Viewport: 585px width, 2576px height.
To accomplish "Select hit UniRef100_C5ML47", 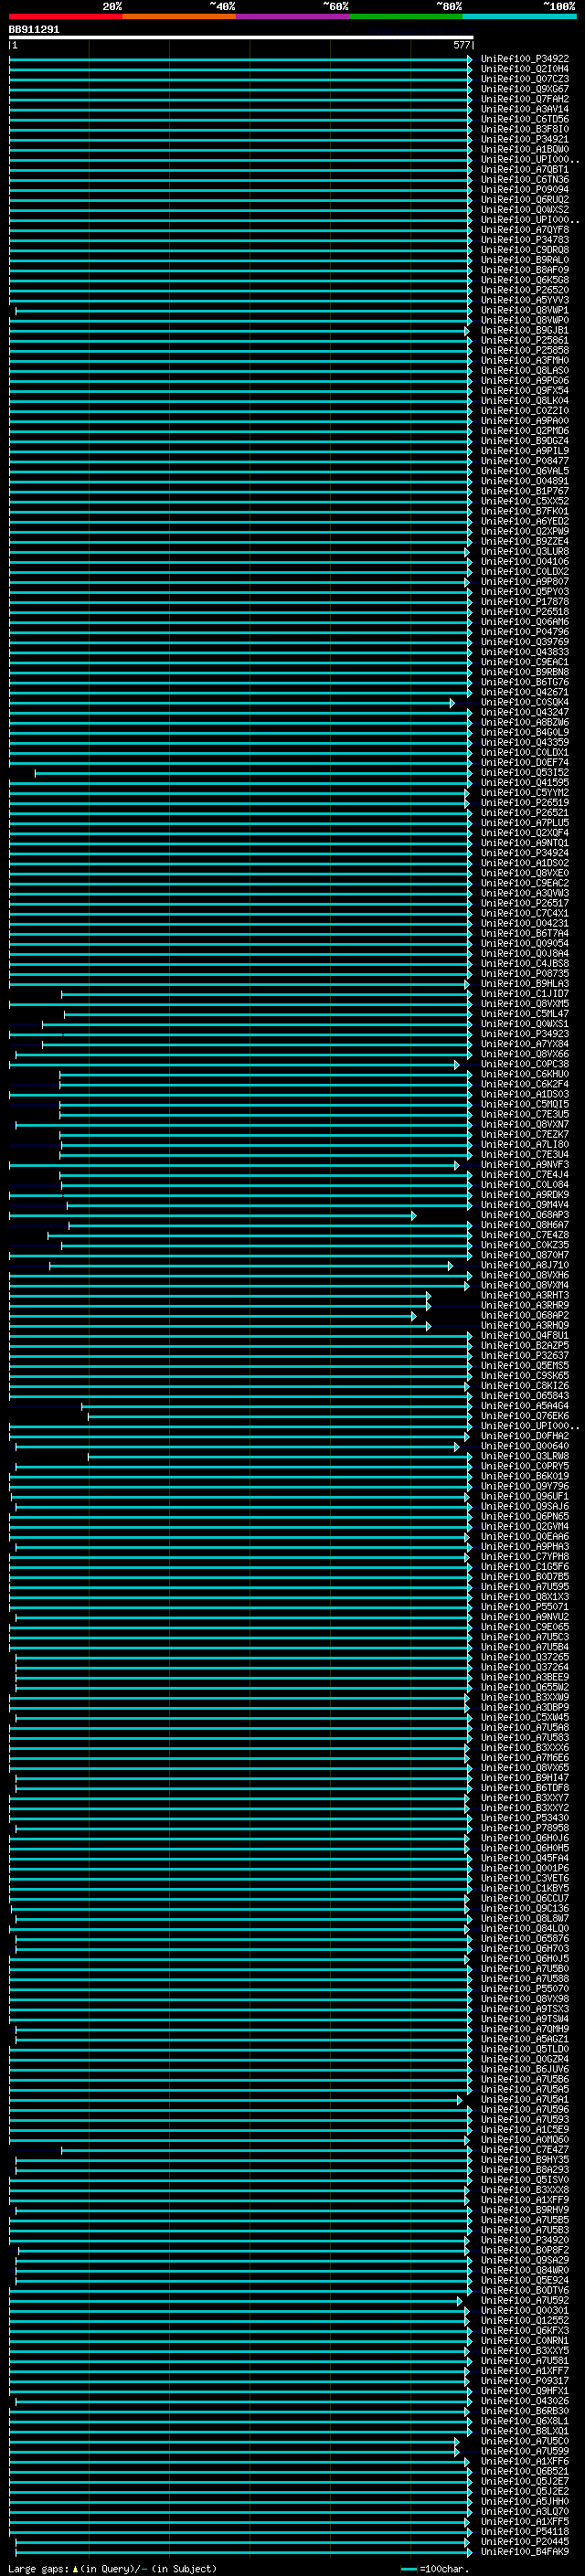I will (524, 1014).
